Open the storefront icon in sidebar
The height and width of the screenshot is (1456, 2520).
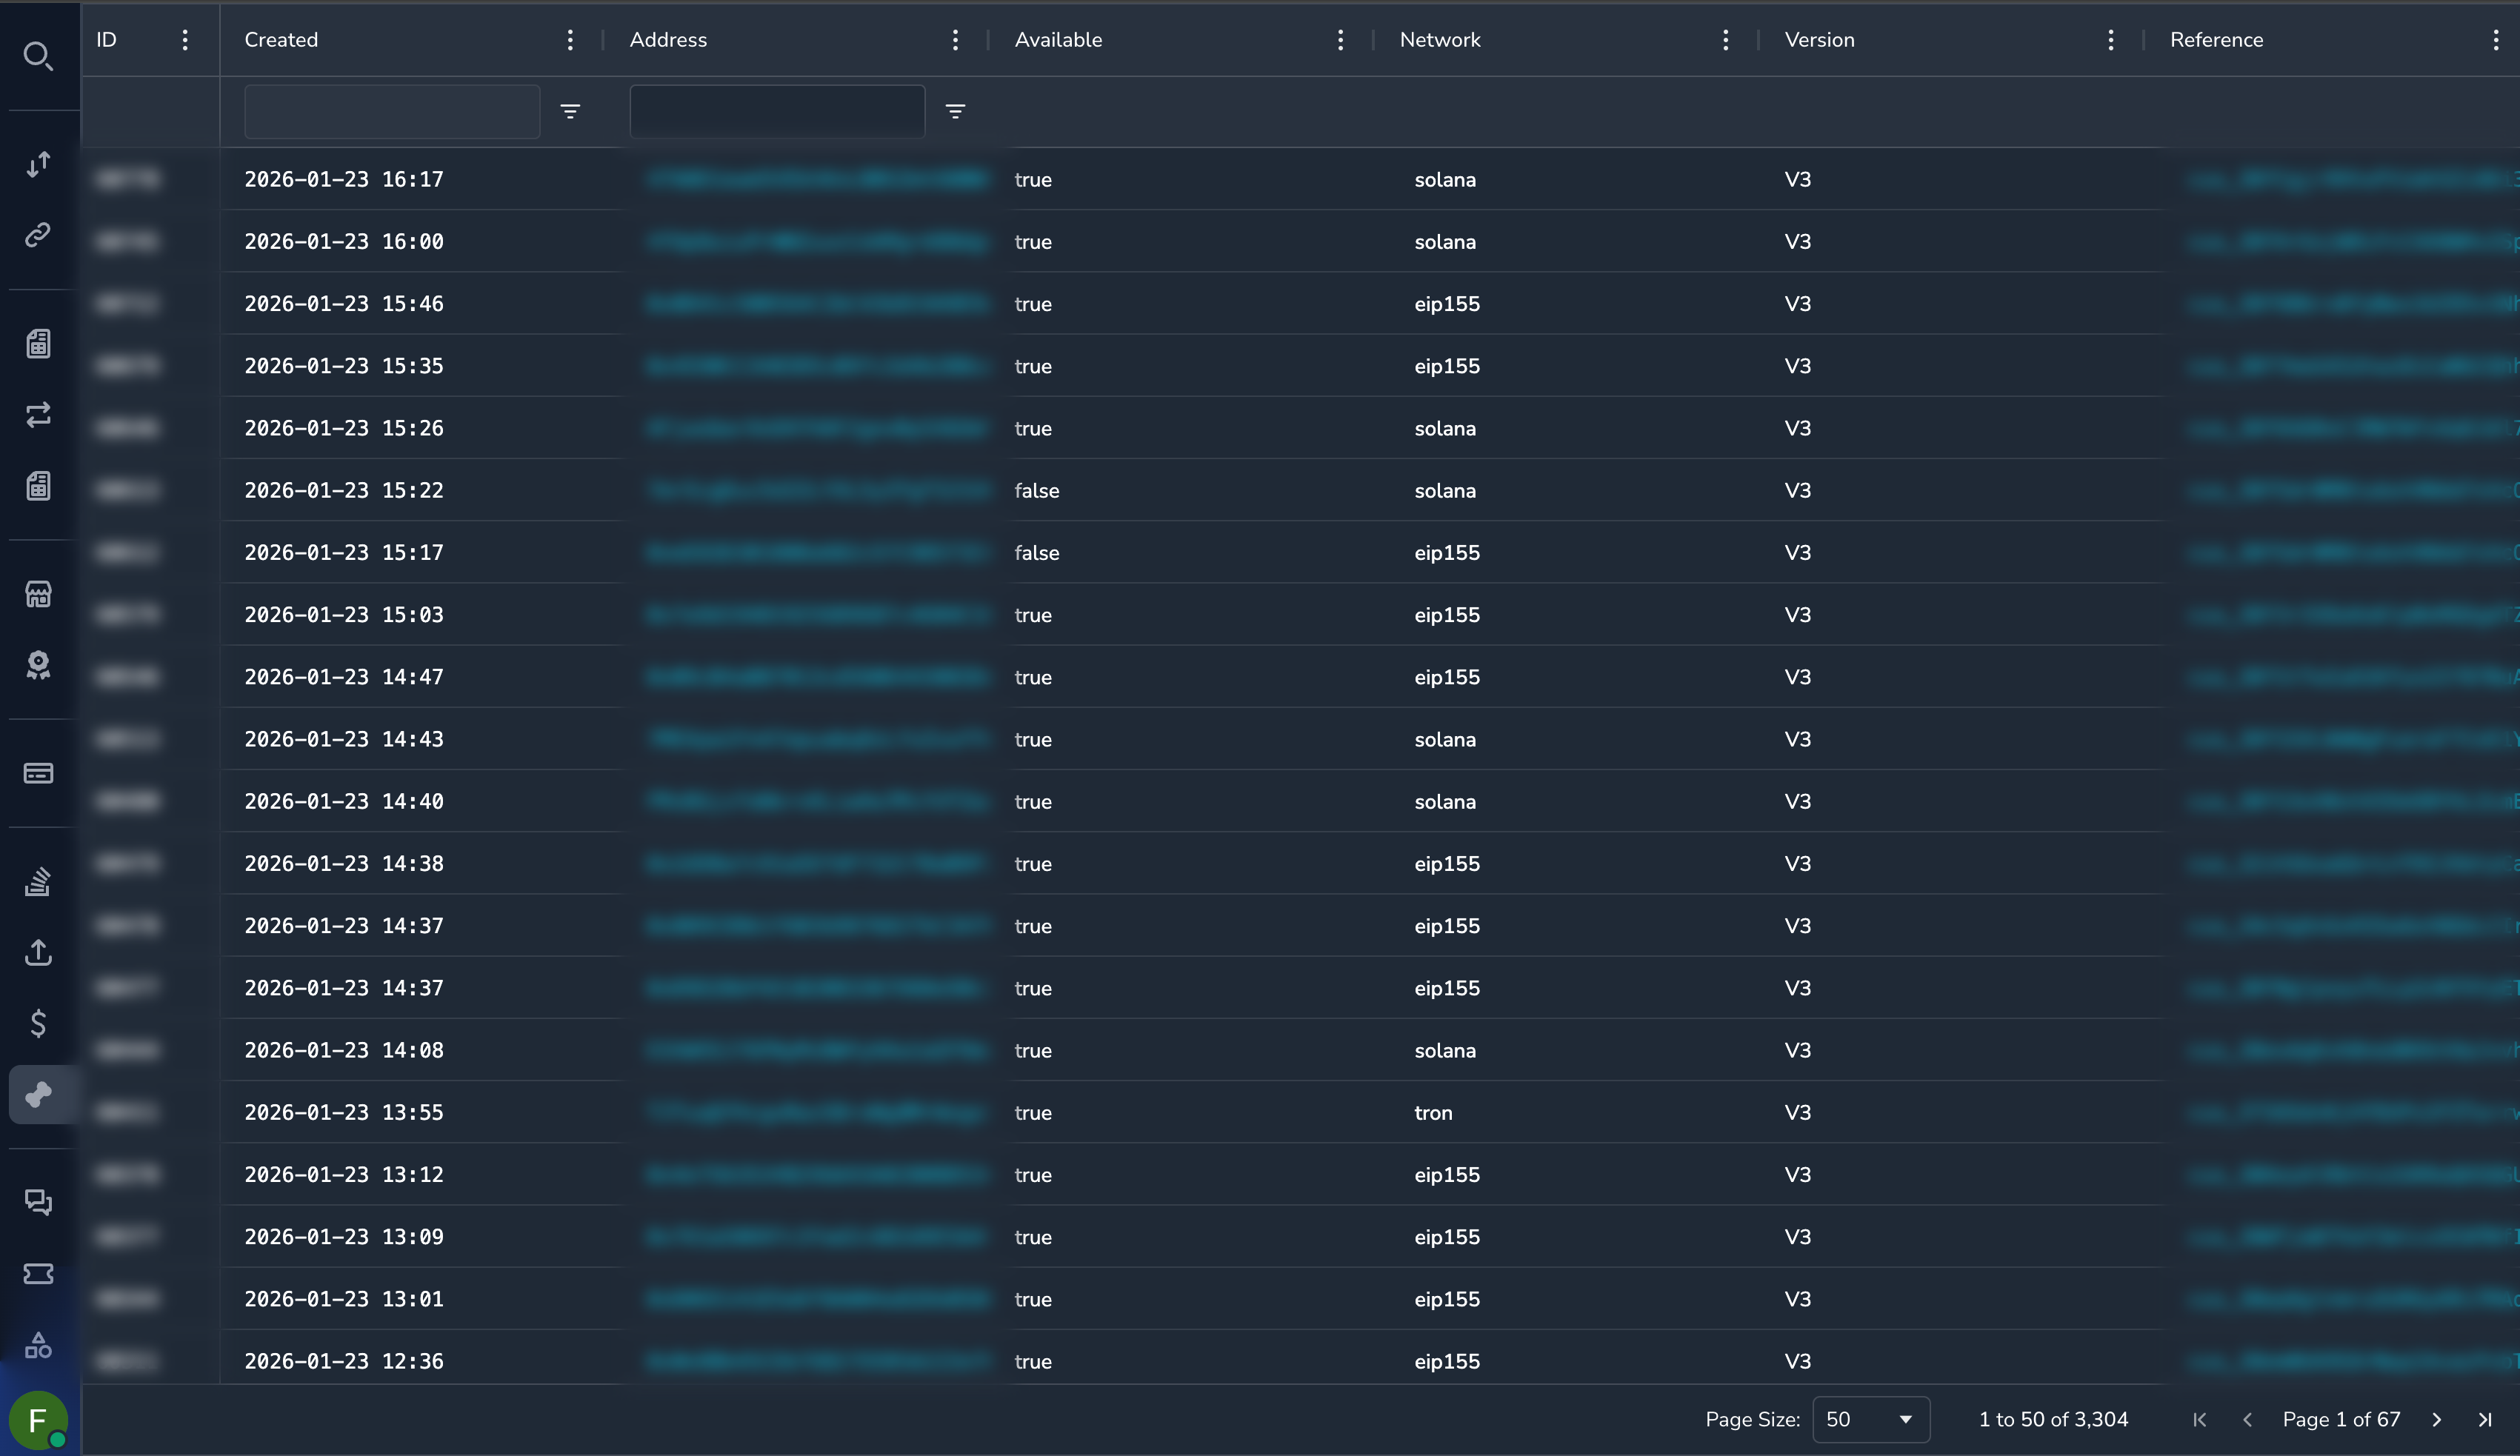point(38,594)
